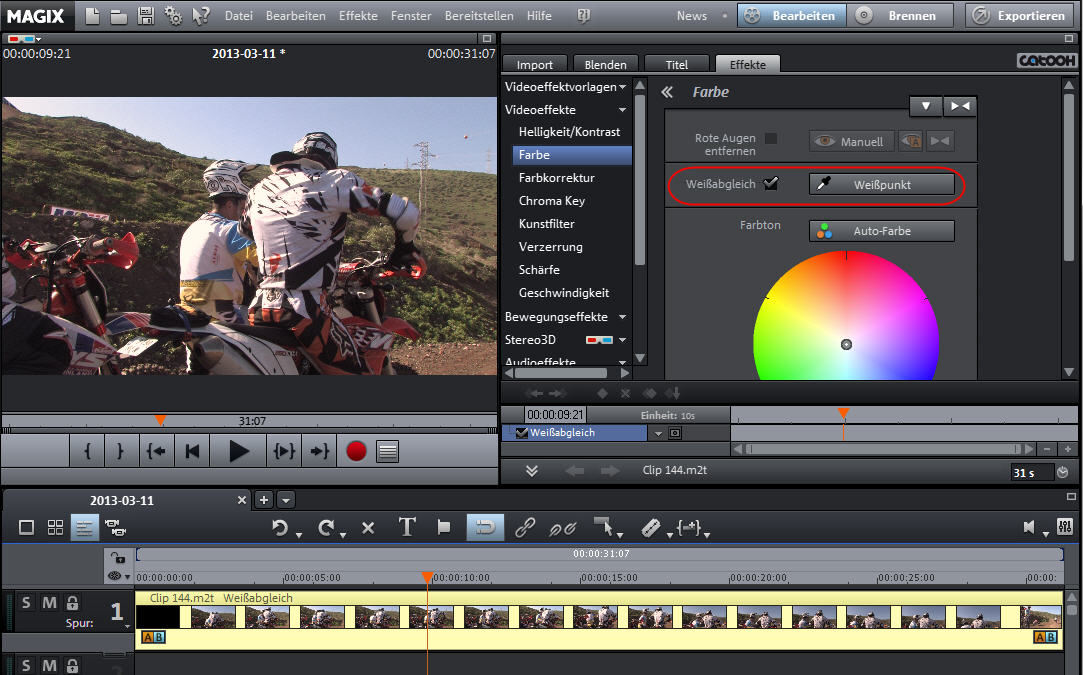Click the undo arrow in timeline toolbar
Image resolution: width=1083 pixels, height=675 pixels.
click(x=281, y=528)
